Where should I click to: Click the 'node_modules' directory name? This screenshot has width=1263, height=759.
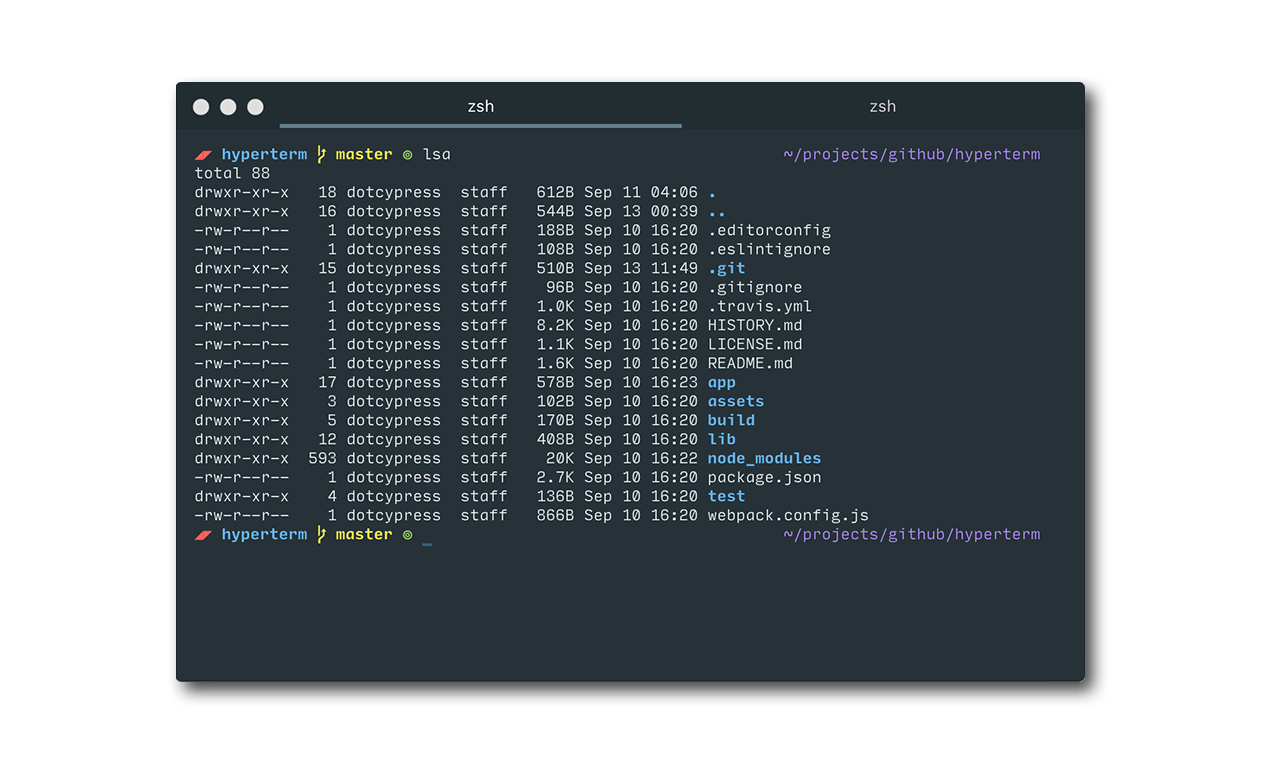[764, 458]
